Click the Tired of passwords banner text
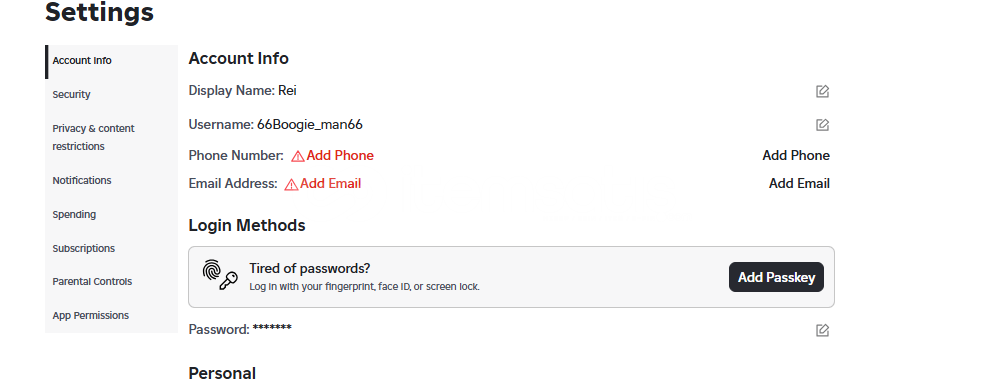Image resolution: width=985 pixels, height=387 pixels. click(x=310, y=268)
